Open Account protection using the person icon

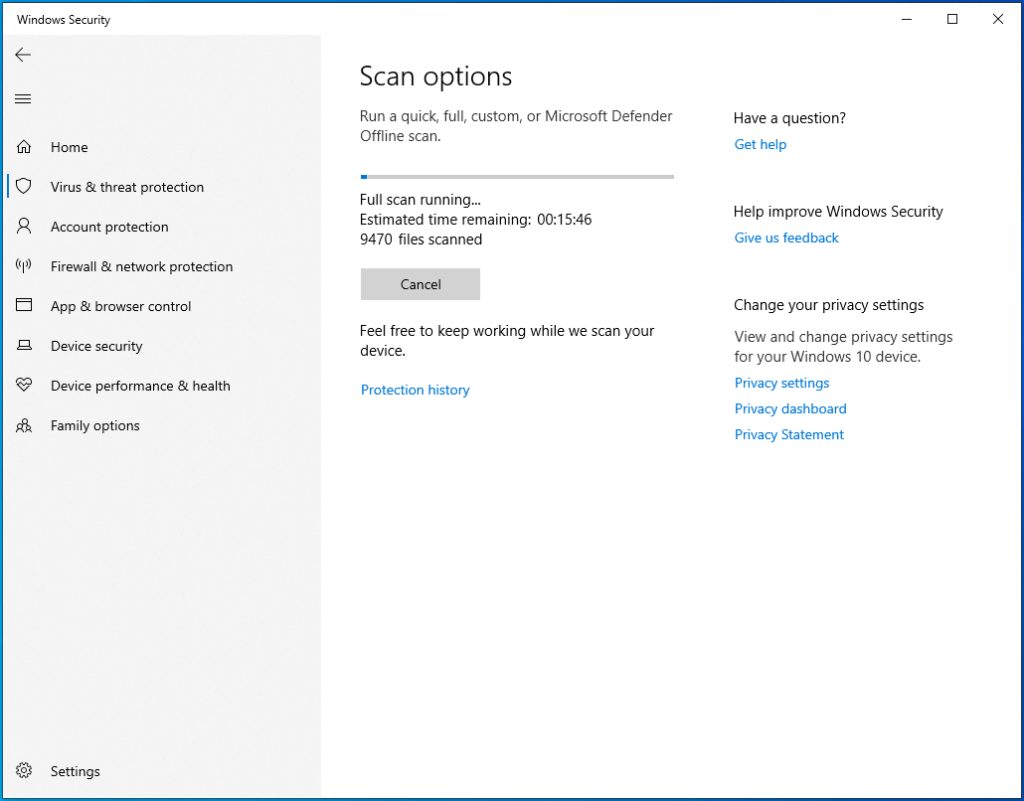coord(23,226)
